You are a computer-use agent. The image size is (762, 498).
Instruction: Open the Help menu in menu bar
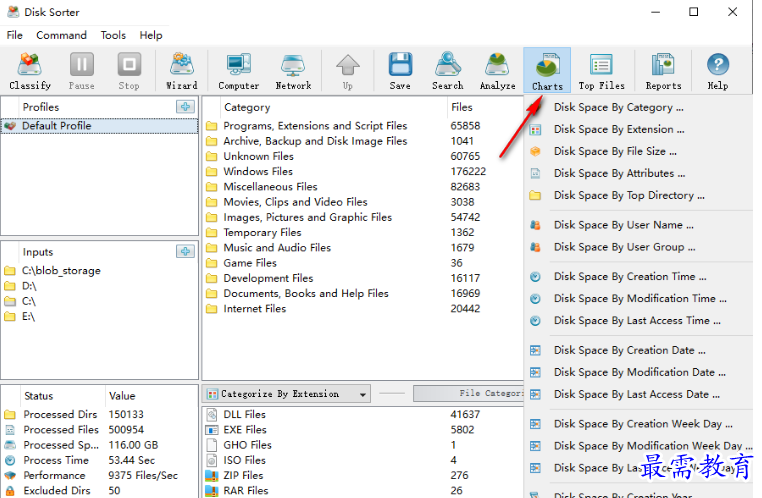151,35
